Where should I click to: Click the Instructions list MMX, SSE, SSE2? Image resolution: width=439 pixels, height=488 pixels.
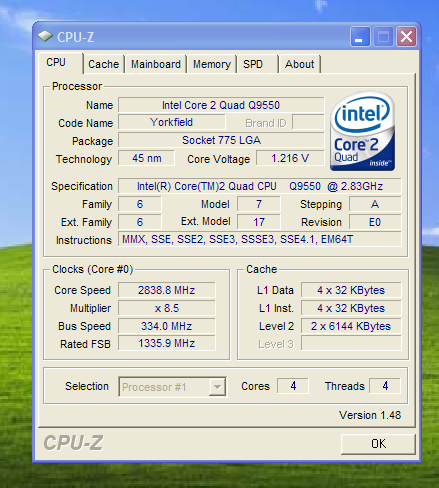click(260, 239)
